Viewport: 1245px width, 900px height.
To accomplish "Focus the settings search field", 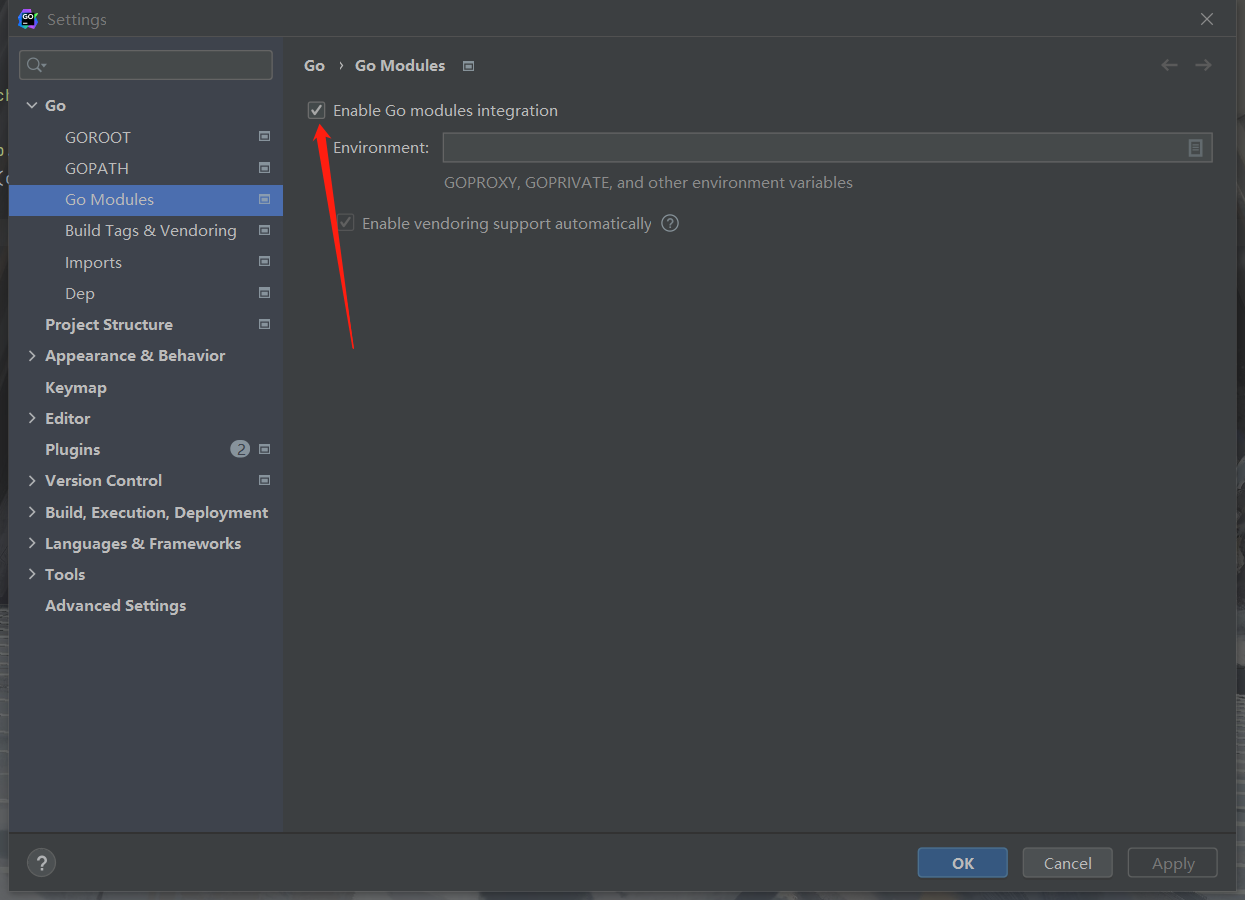I will tap(146, 65).
